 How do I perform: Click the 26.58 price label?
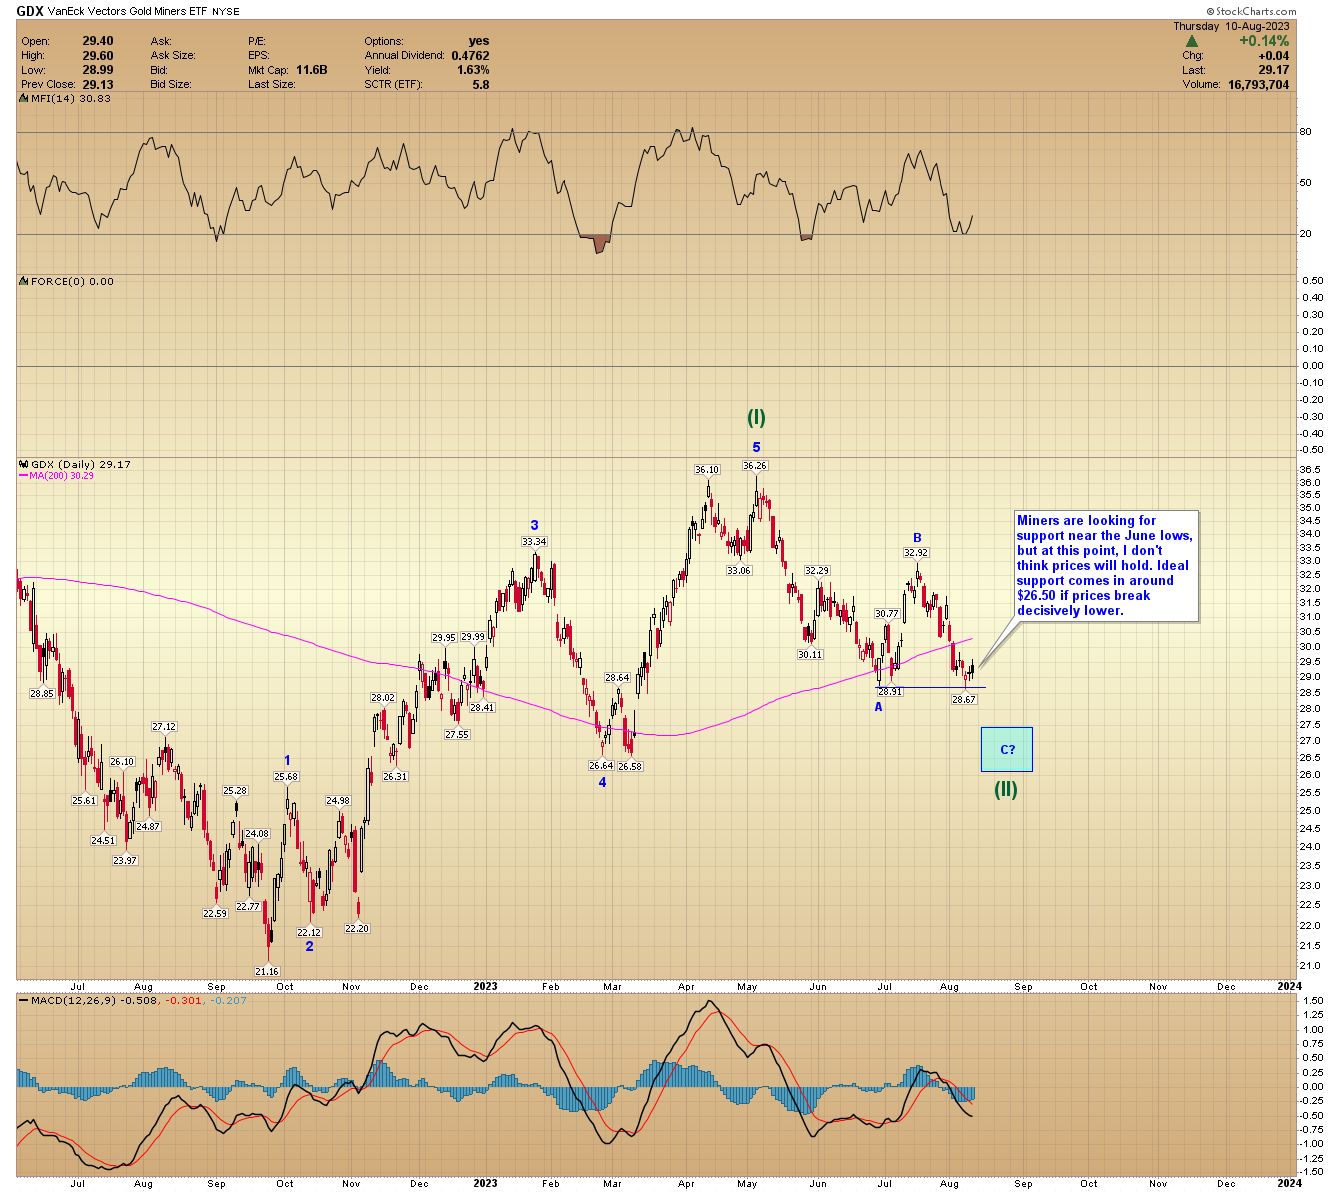point(630,767)
